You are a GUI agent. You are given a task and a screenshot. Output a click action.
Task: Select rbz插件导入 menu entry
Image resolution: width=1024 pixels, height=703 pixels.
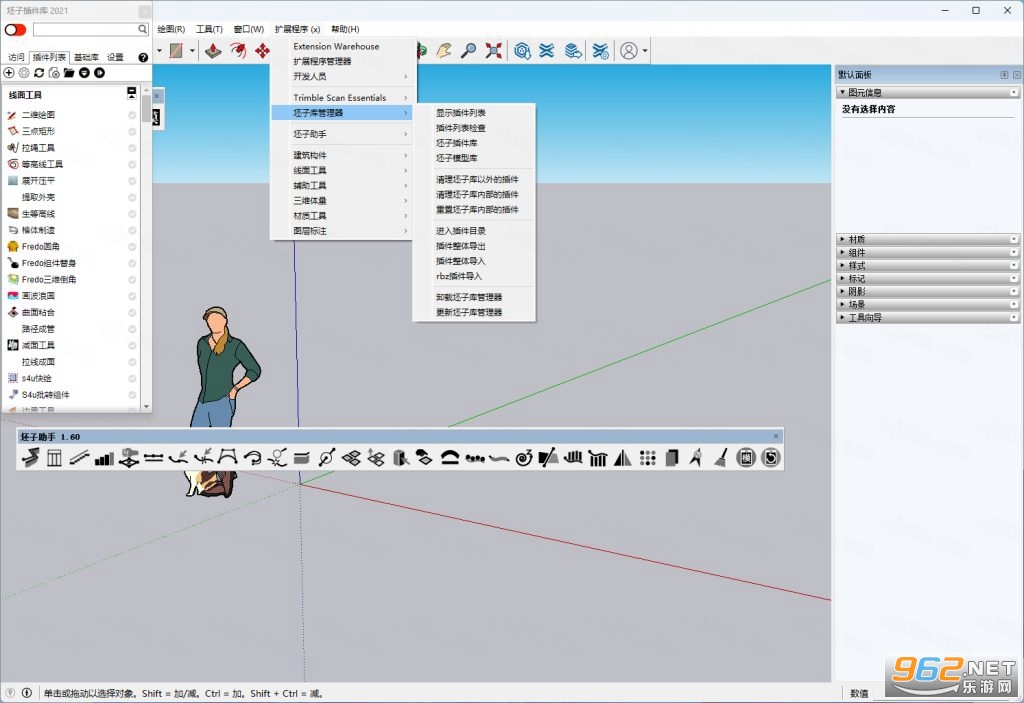[474, 276]
